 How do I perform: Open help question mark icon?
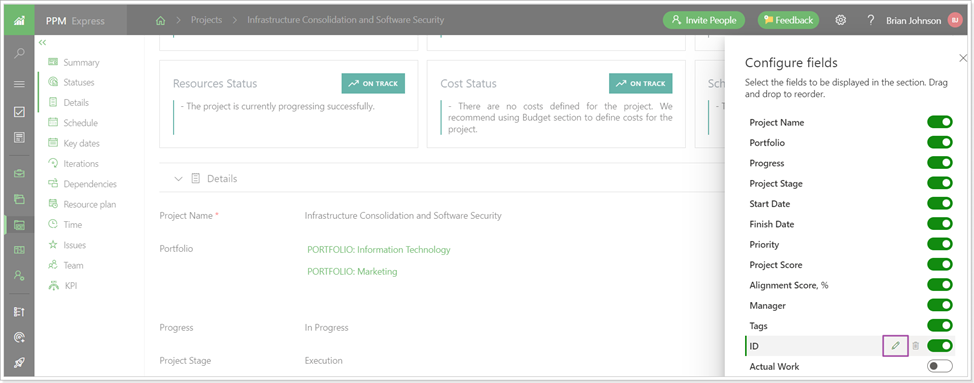tap(871, 20)
